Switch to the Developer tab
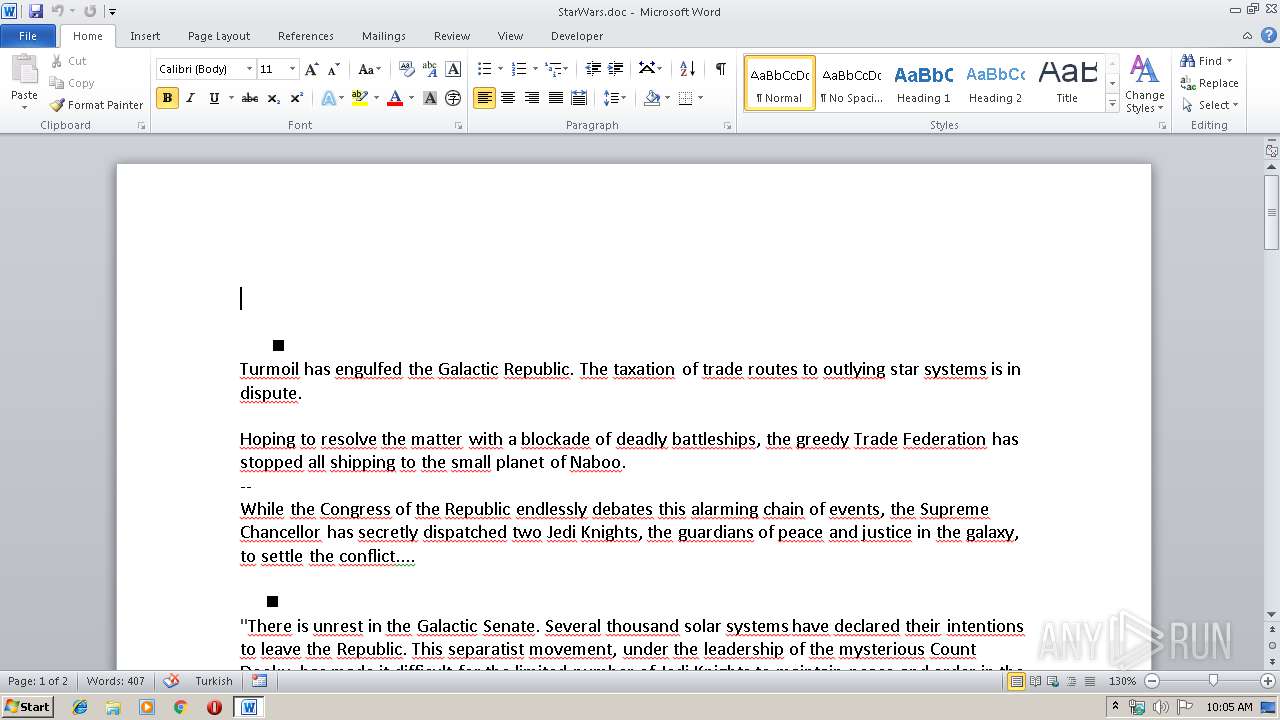This screenshot has width=1280, height=720. tap(577, 36)
